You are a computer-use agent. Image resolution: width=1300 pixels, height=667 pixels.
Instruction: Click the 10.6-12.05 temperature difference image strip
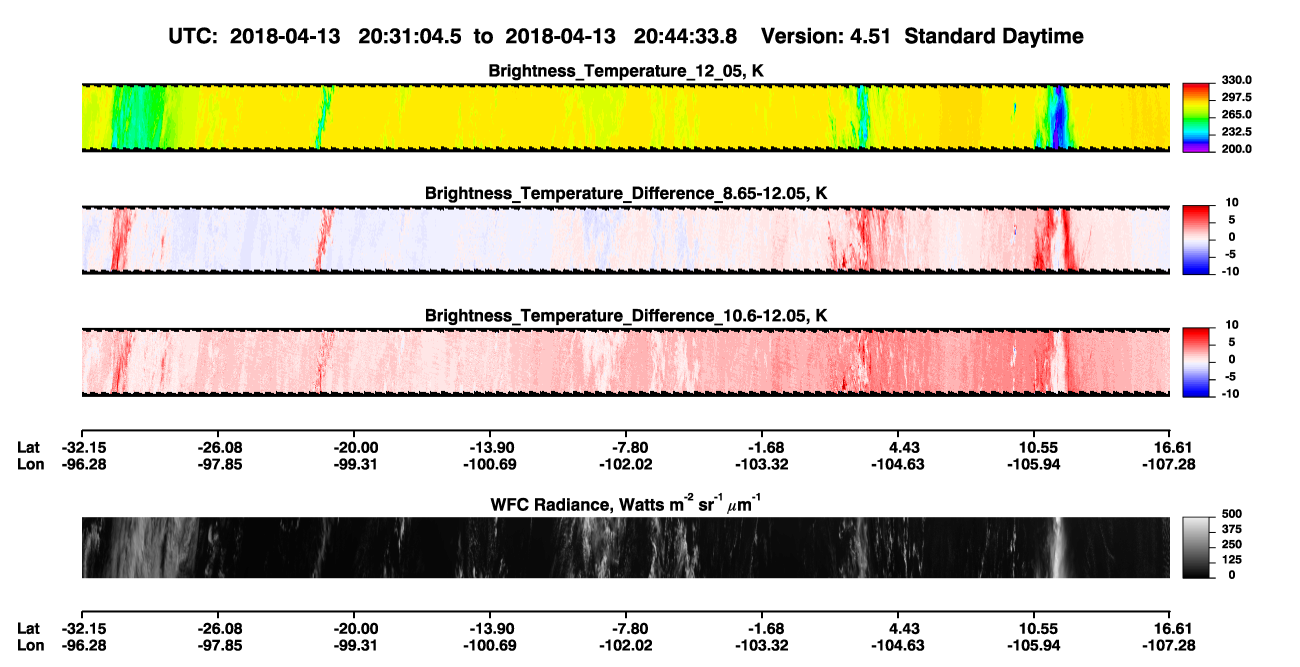pos(625,361)
